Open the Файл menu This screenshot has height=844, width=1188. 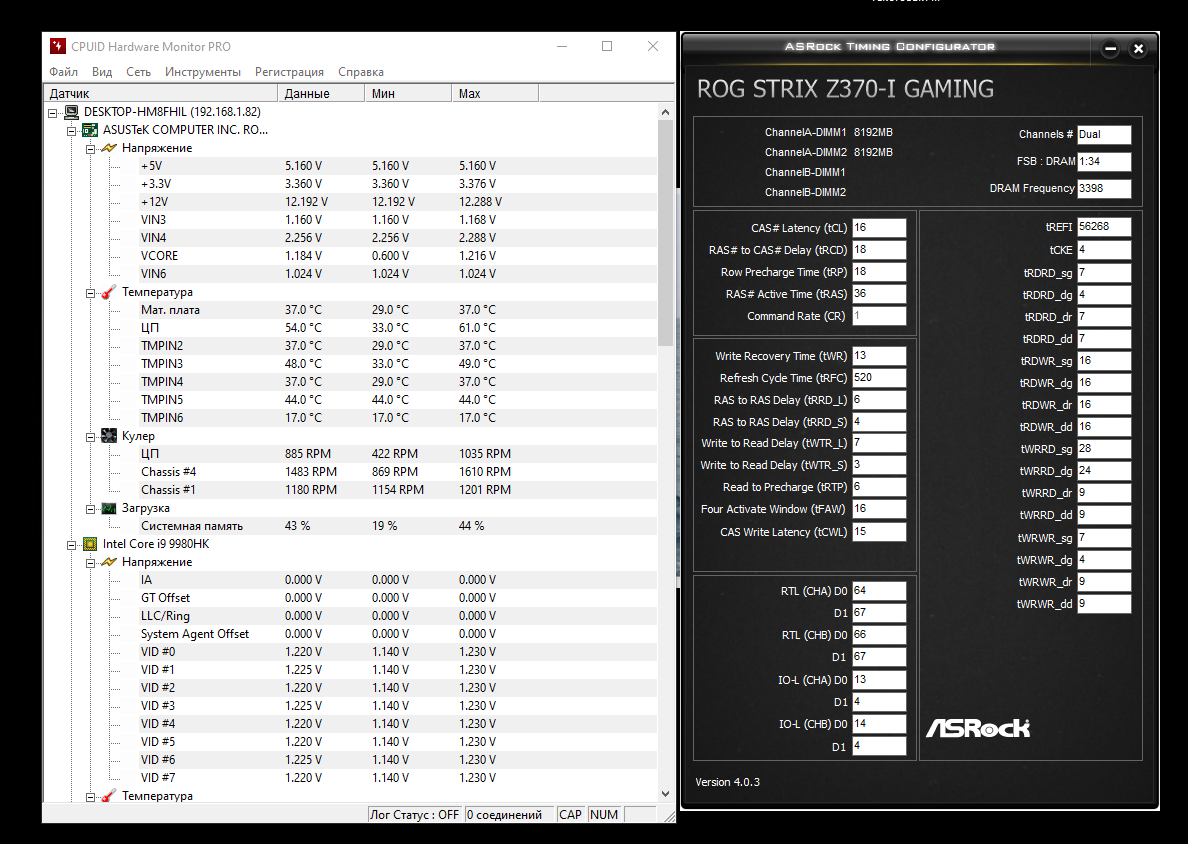pos(64,72)
